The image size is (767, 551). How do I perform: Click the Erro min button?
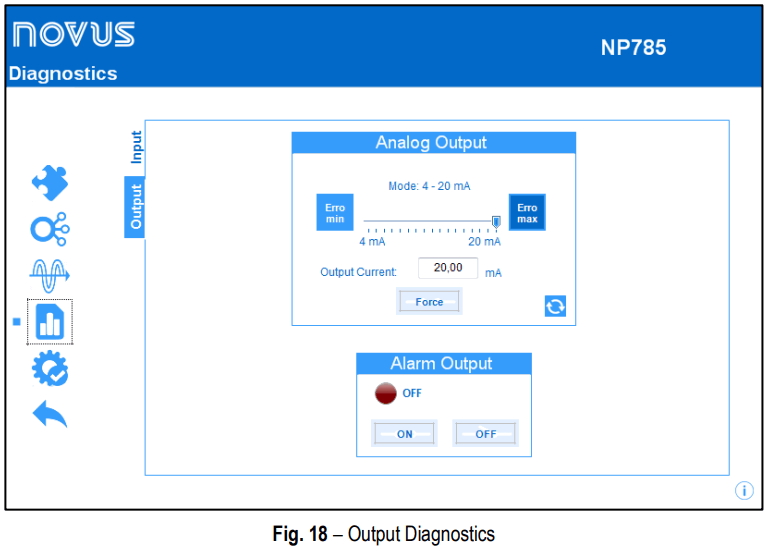335,213
